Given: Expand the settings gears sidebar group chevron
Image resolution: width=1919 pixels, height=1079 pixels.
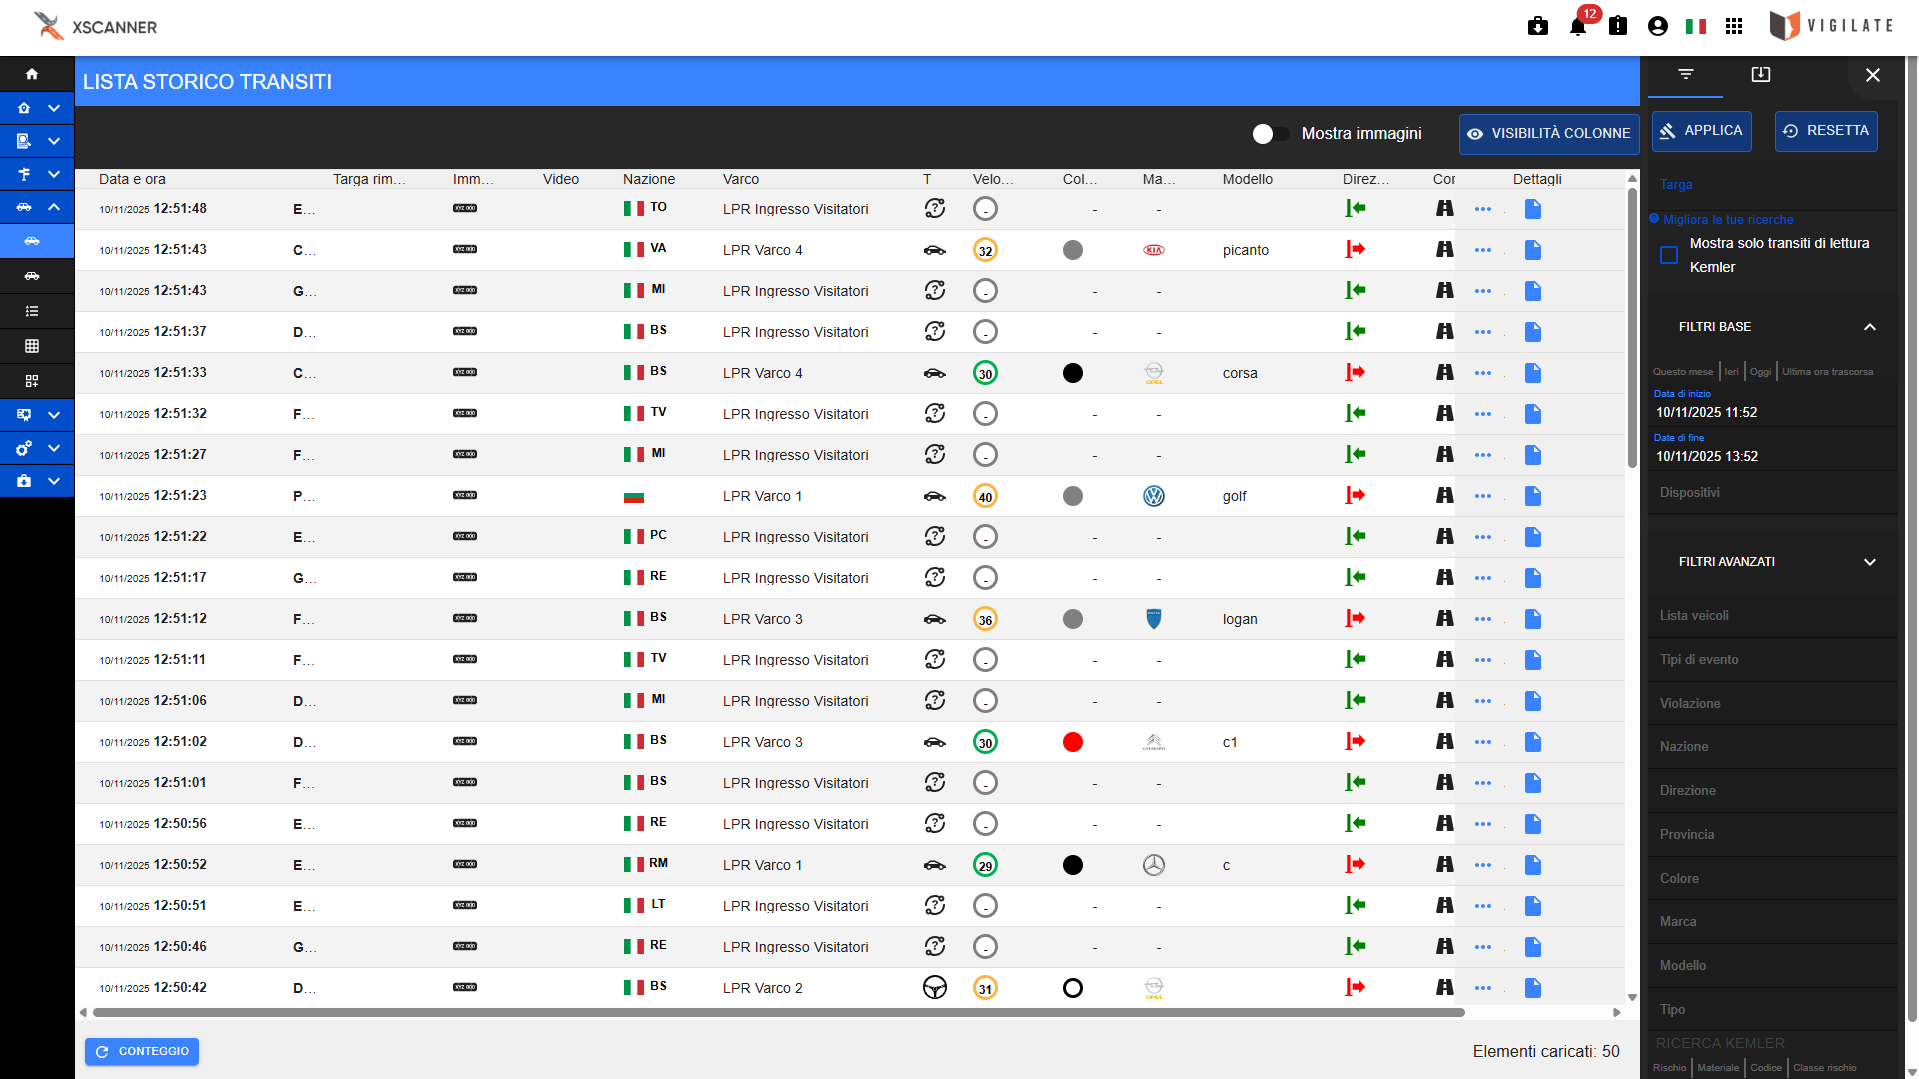Looking at the screenshot, I should coord(54,448).
